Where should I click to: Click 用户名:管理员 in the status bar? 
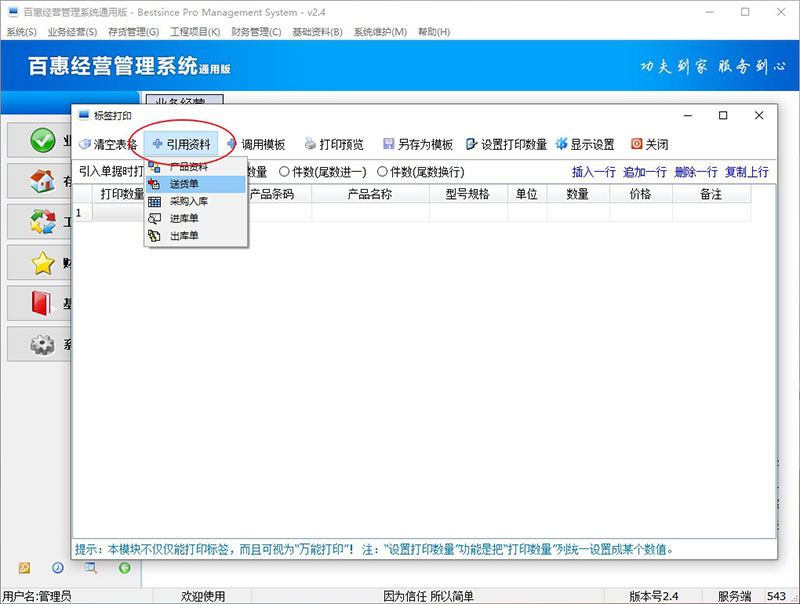(37, 596)
